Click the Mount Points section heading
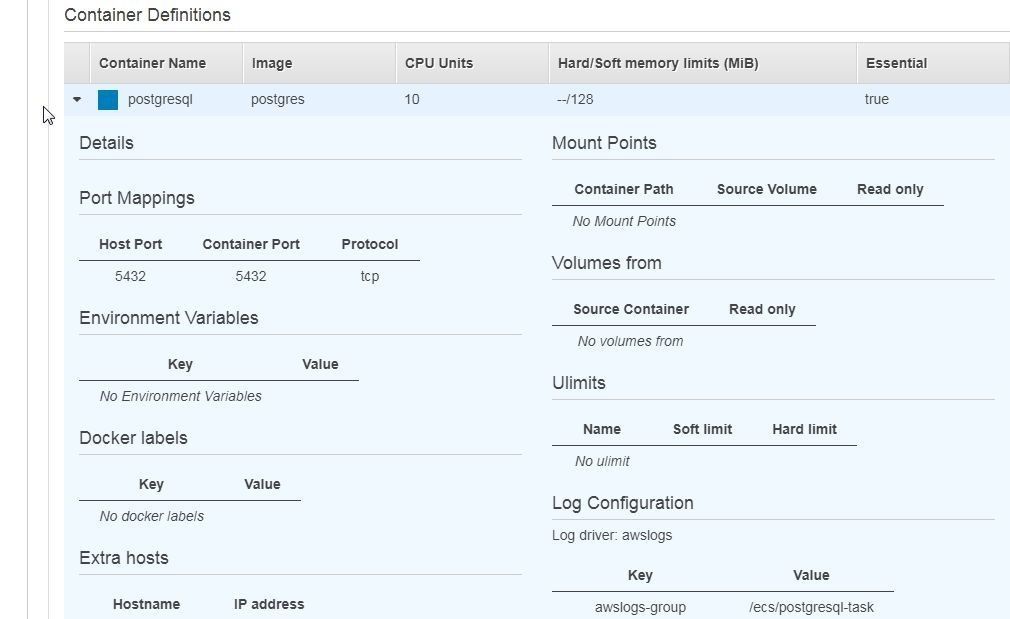1010x619 pixels. point(604,143)
